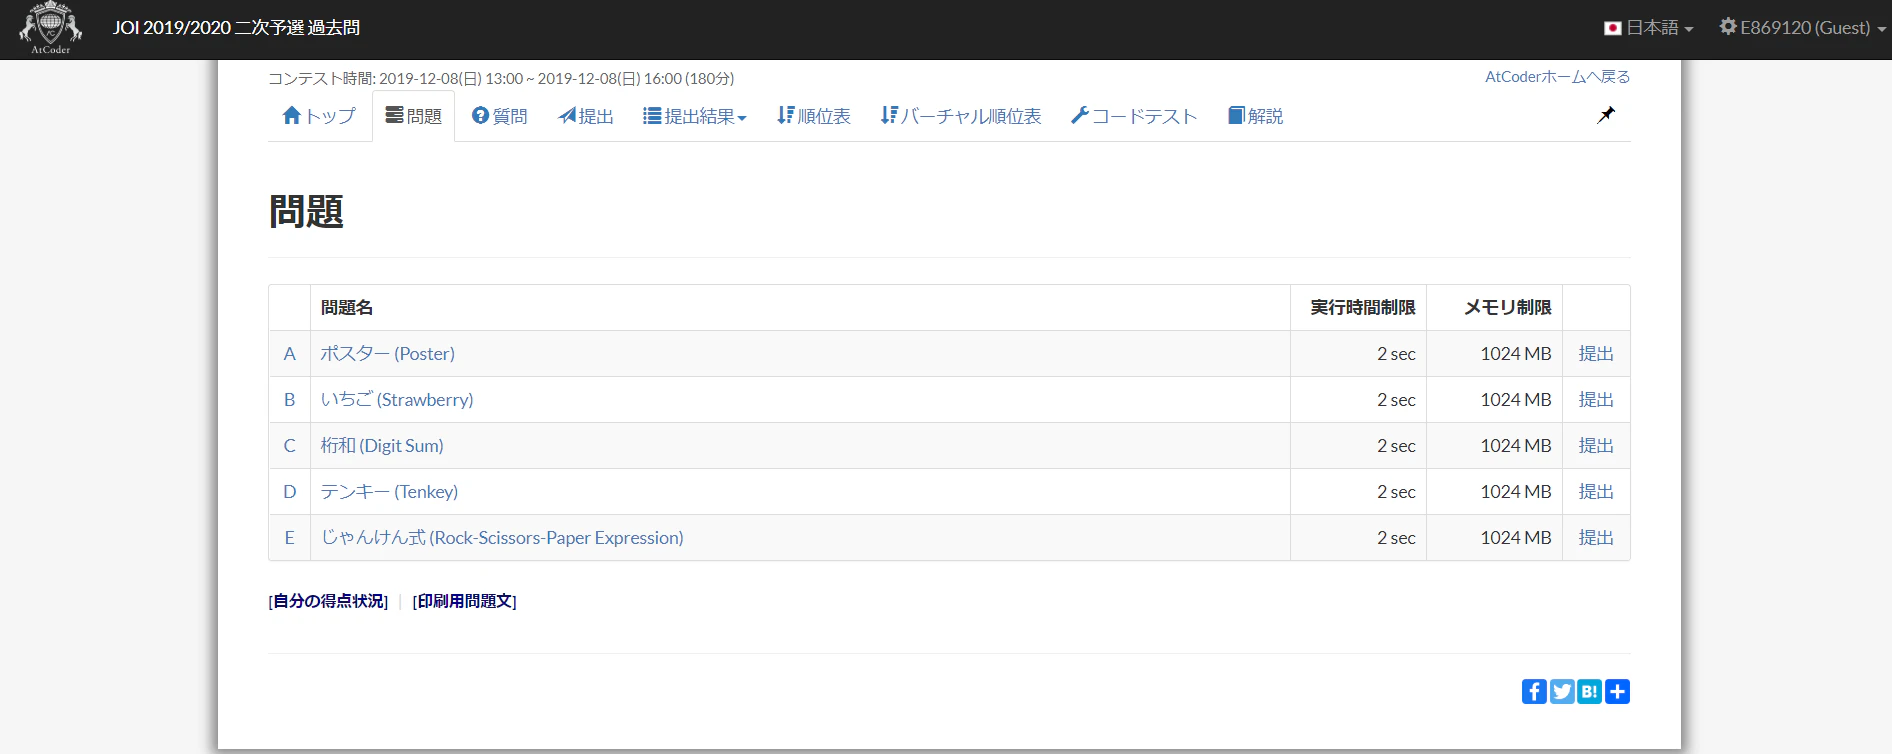The height and width of the screenshot is (754, 1892).
Task: Open the language 日本語 dropdown
Action: (1648, 28)
